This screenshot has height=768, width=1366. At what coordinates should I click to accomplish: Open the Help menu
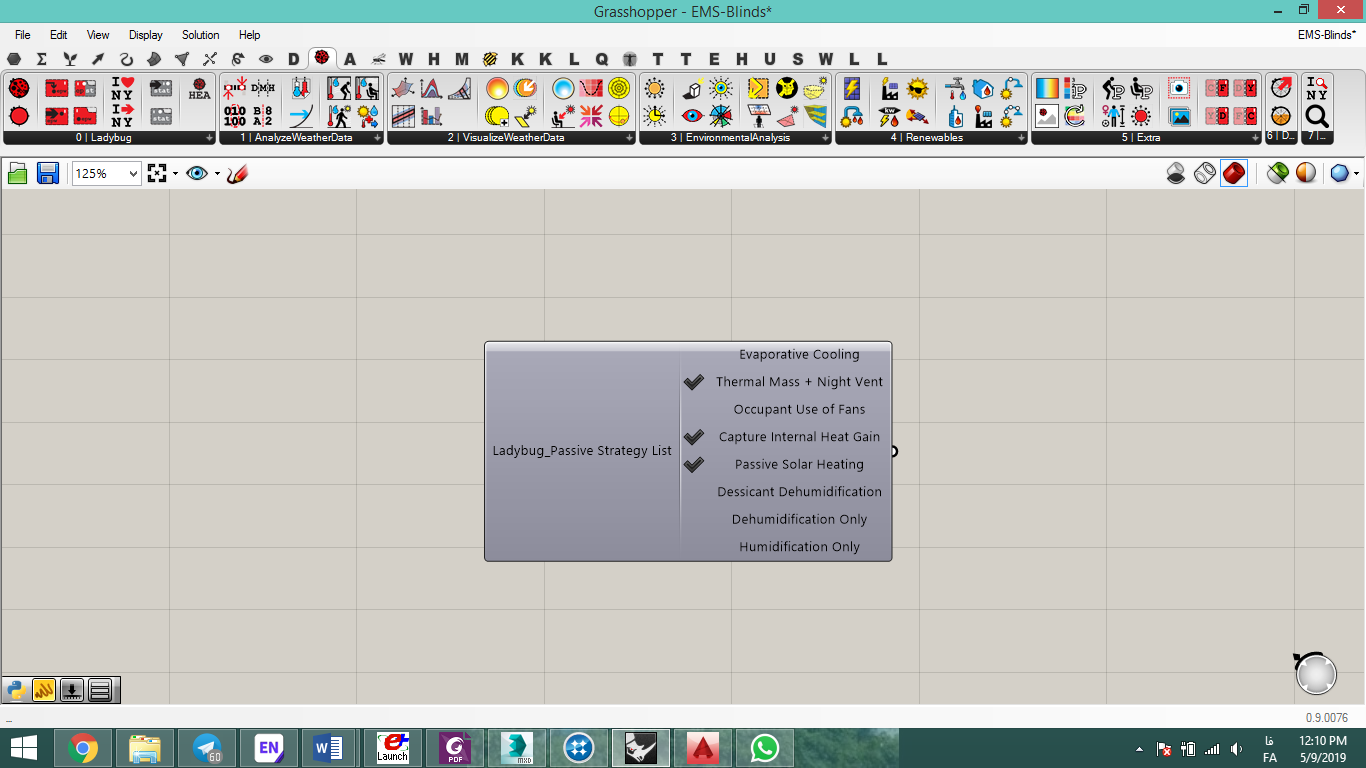tap(250, 35)
